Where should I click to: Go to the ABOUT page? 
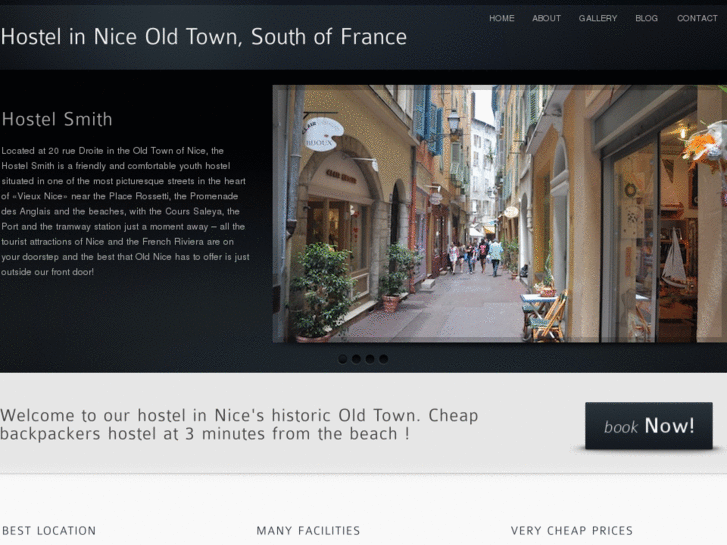(x=546, y=18)
